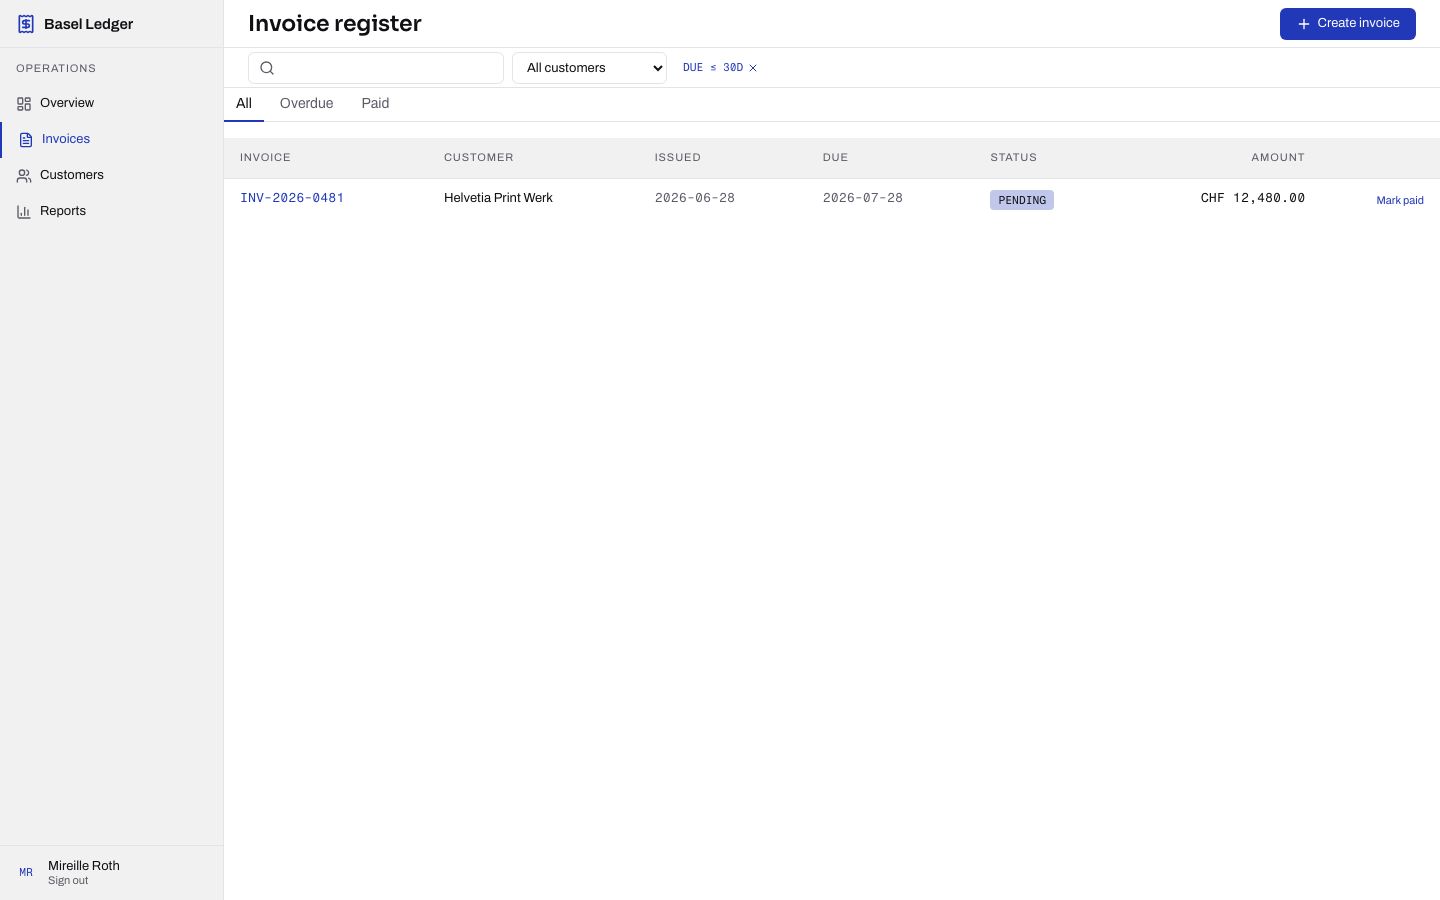Click the Due column header
Screen dimensions: 1440x900
coord(835,158)
